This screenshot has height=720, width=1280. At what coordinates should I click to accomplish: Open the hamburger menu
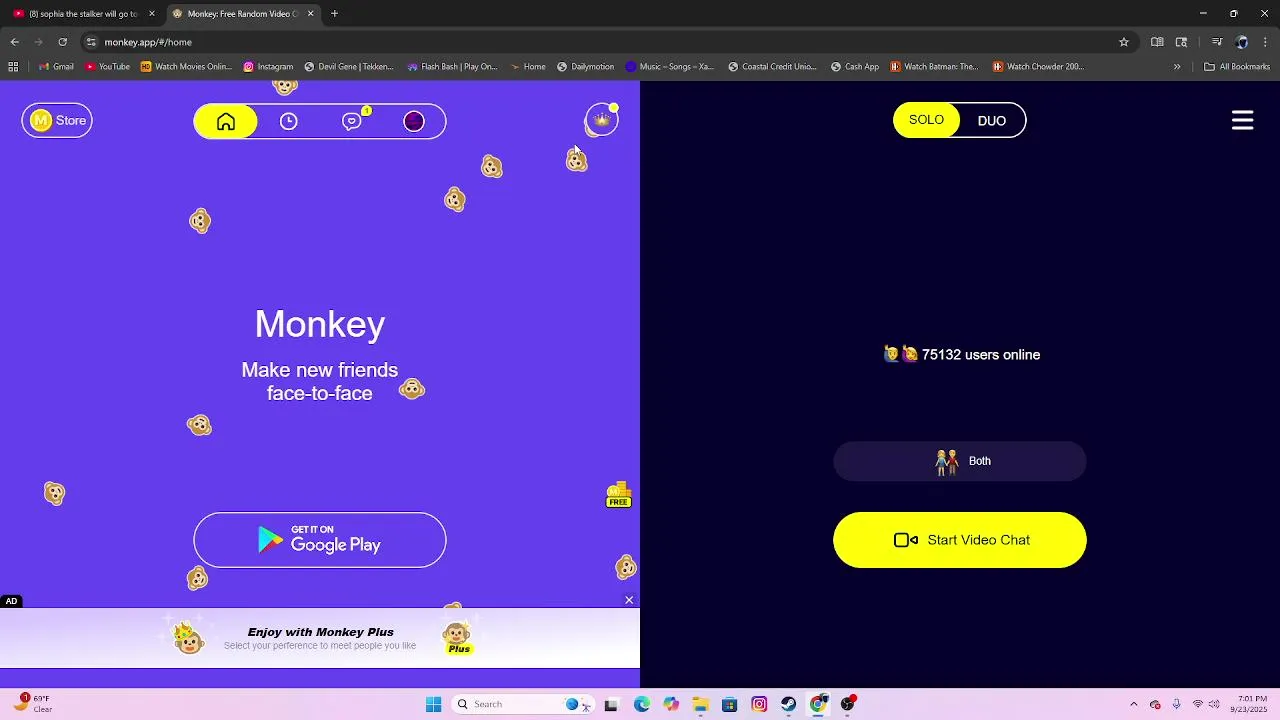[x=1242, y=120]
